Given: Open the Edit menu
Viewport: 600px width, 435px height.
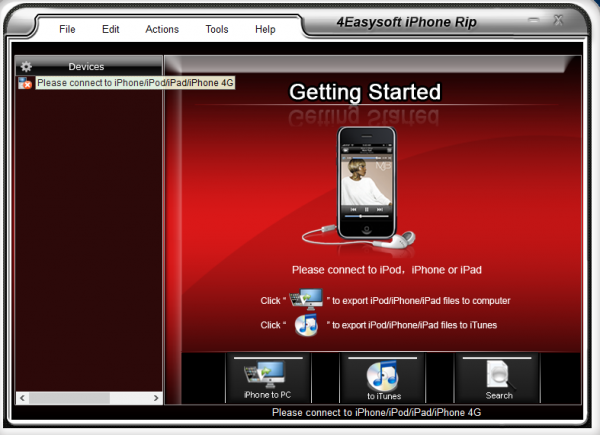Looking at the screenshot, I should (111, 29).
